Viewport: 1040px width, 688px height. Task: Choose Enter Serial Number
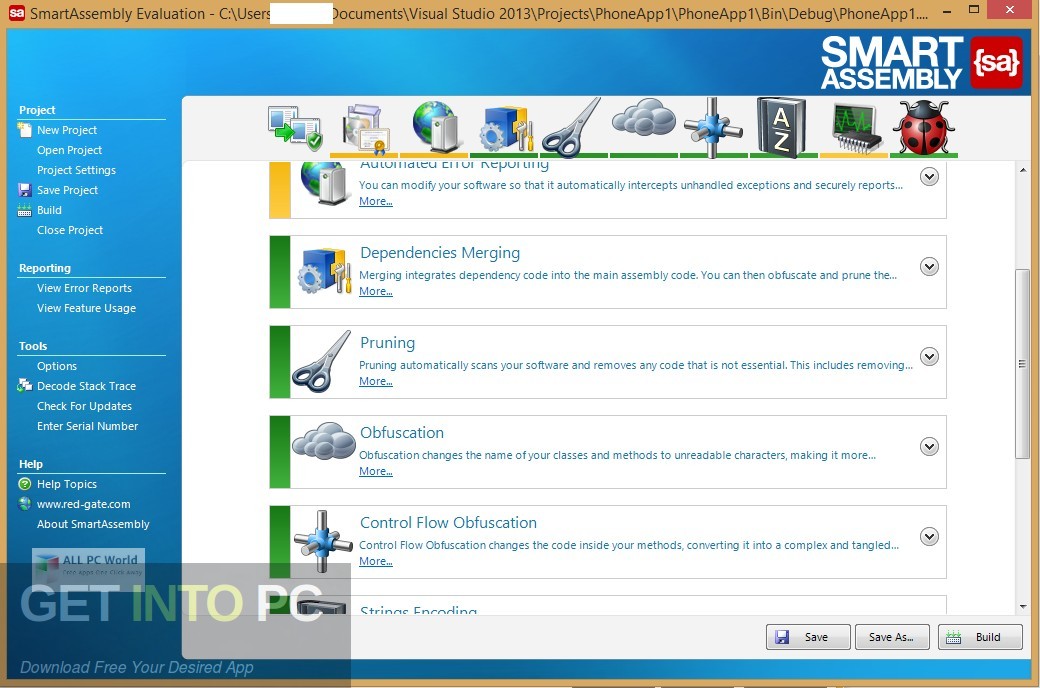88,425
